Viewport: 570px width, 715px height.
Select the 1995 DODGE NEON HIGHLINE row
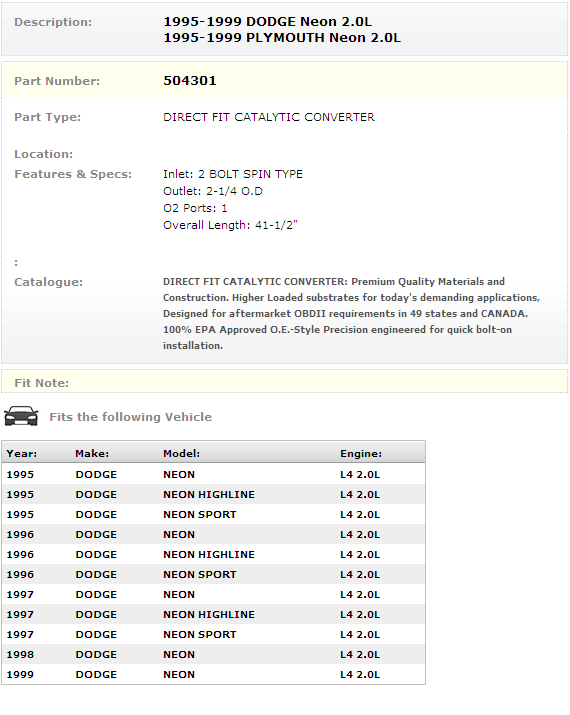click(213, 494)
